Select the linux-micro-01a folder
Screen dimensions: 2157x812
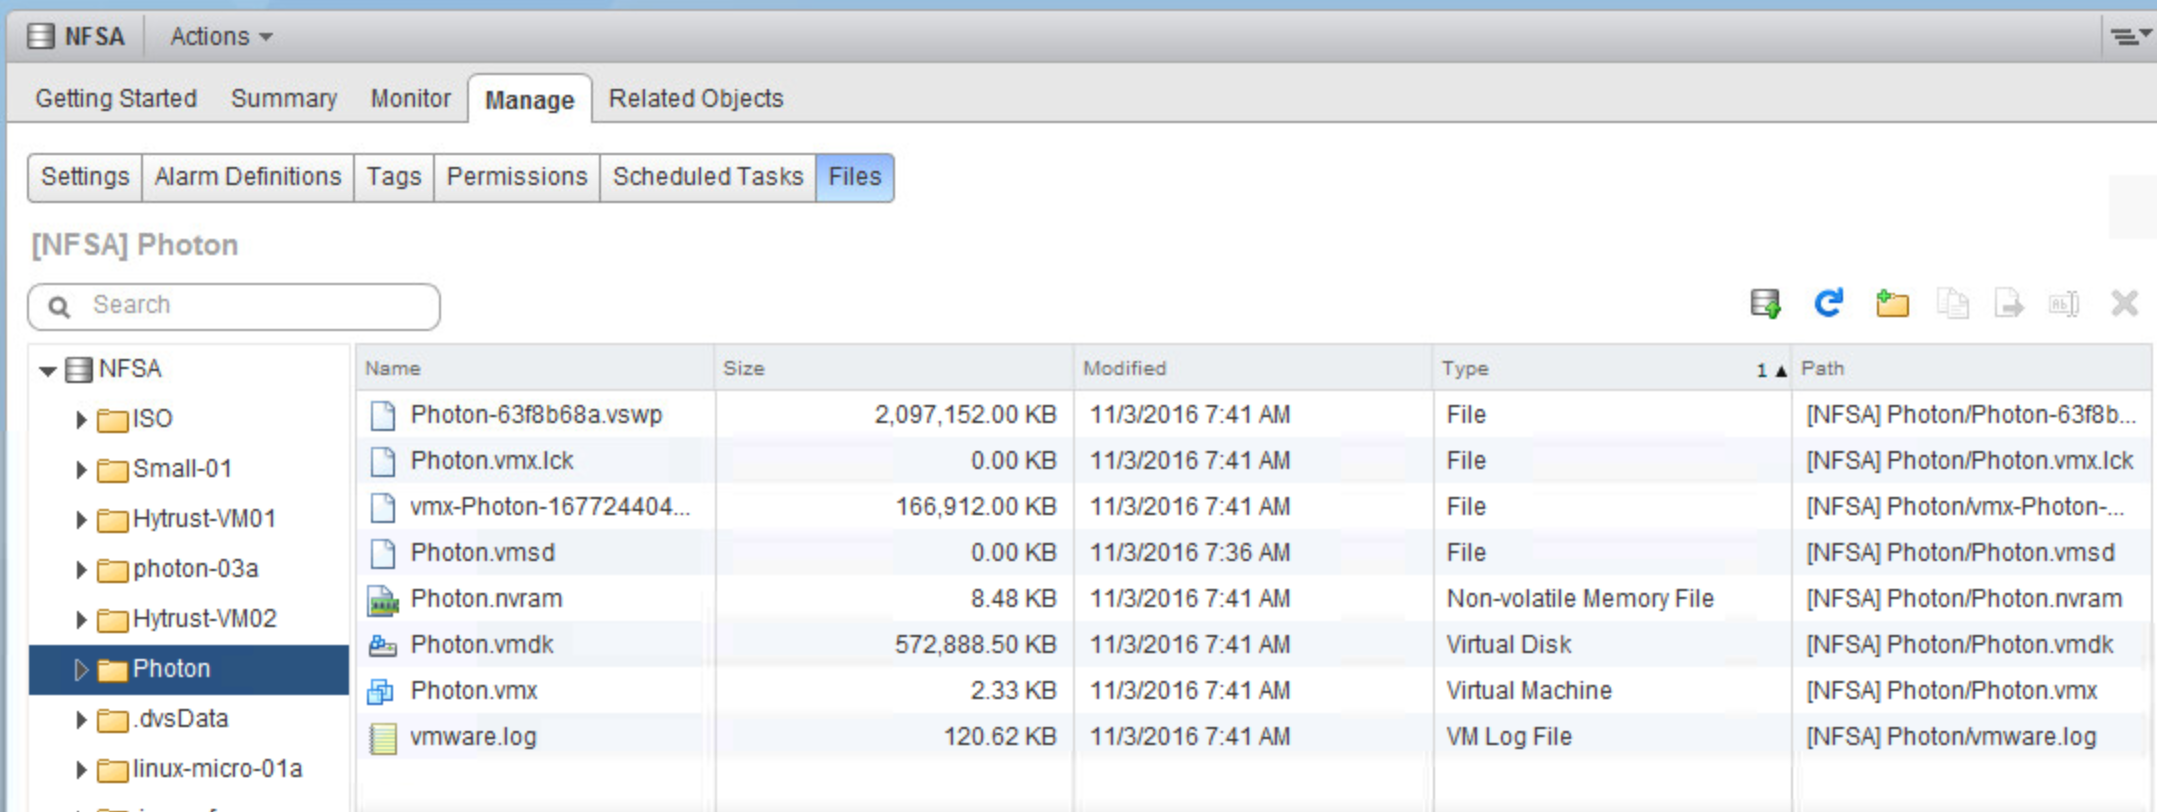(x=217, y=769)
